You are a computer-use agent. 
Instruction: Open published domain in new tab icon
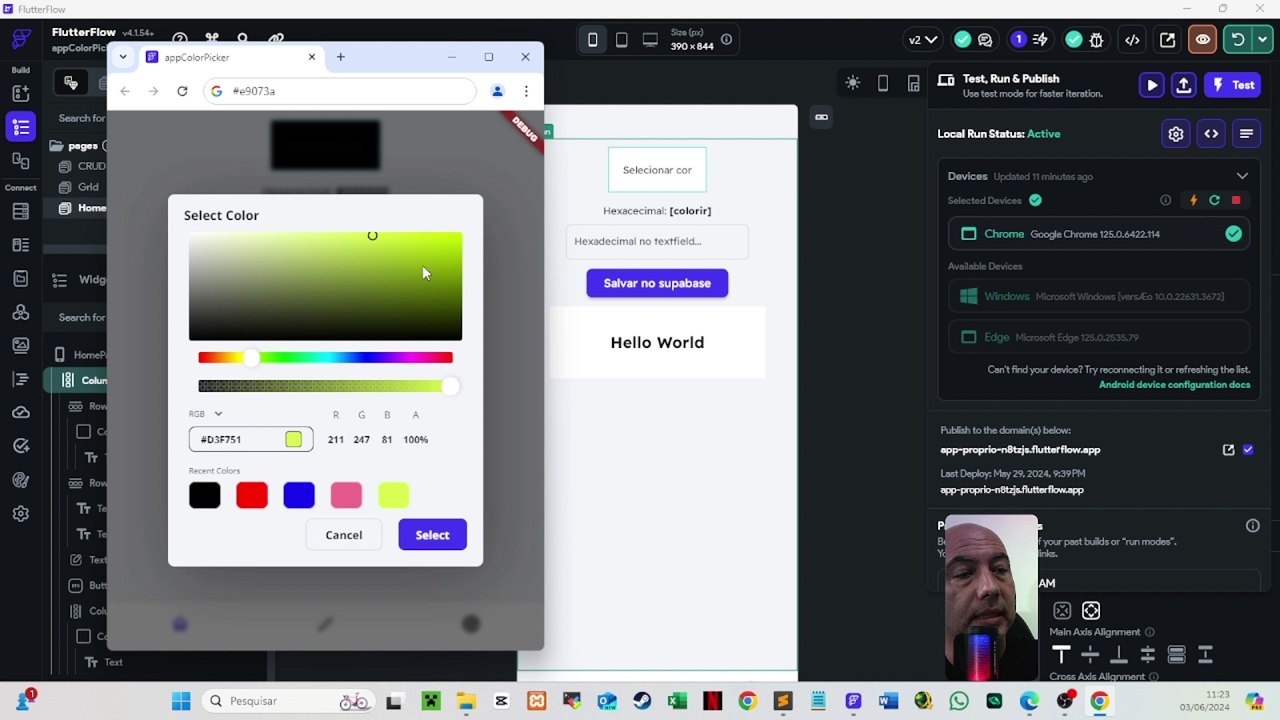tap(1228, 450)
